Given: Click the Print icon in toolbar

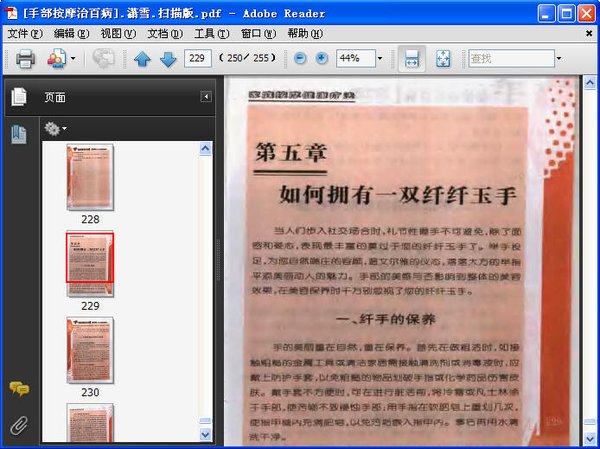Looking at the screenshot, I should (x=25, y=59).
